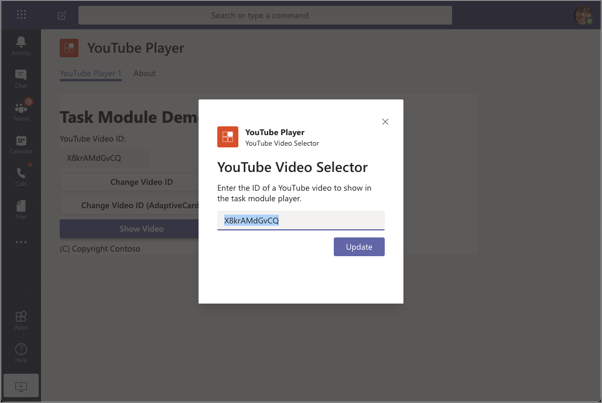Click the YouTube Video ID: label
Screen dimensions: 602x403
click(x=93, y=139)
